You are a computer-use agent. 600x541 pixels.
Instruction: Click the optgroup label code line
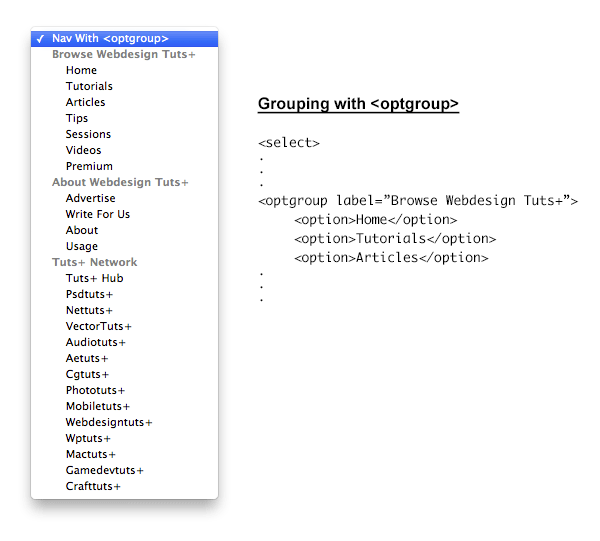(418, 201)
